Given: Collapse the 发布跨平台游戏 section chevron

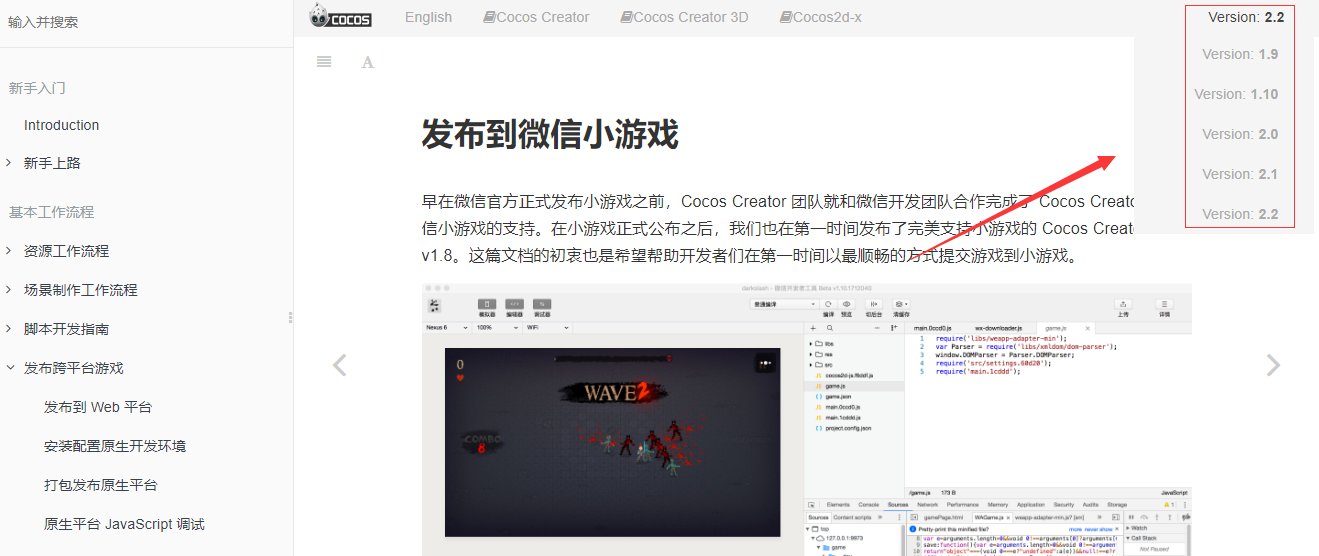Looking at the screenshot, I should click(9, 368).
